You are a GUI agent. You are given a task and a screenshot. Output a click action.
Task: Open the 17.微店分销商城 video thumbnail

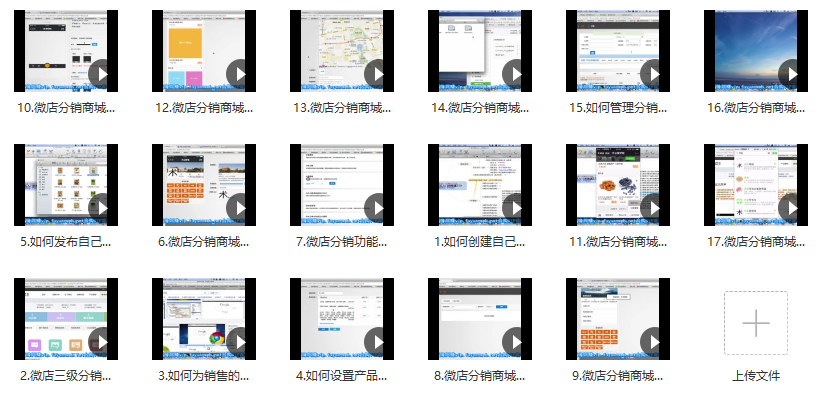point(756,185)
